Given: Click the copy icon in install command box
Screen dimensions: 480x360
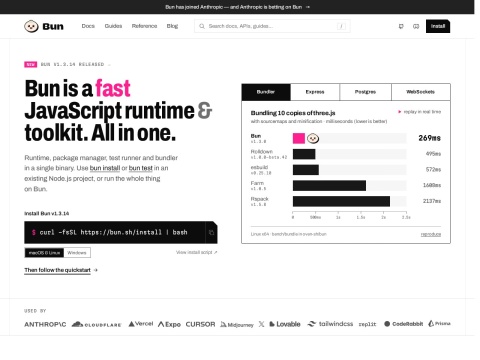Looking at the screenshot, I should pos(211,232).
